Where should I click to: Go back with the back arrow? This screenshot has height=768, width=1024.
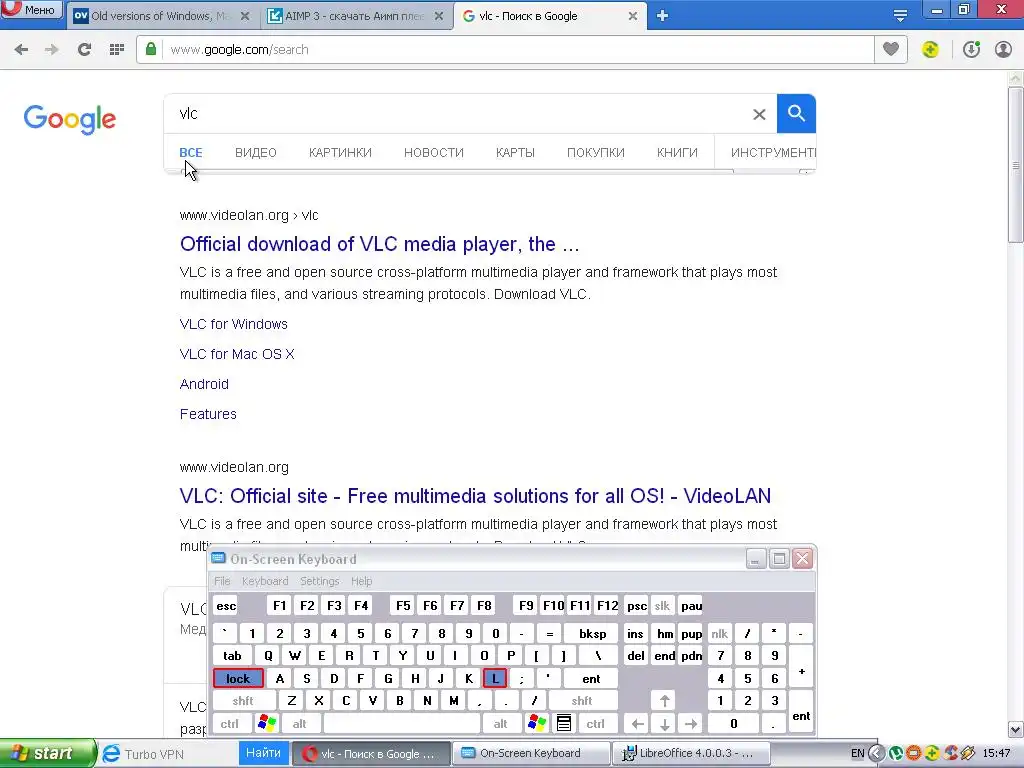21,50
